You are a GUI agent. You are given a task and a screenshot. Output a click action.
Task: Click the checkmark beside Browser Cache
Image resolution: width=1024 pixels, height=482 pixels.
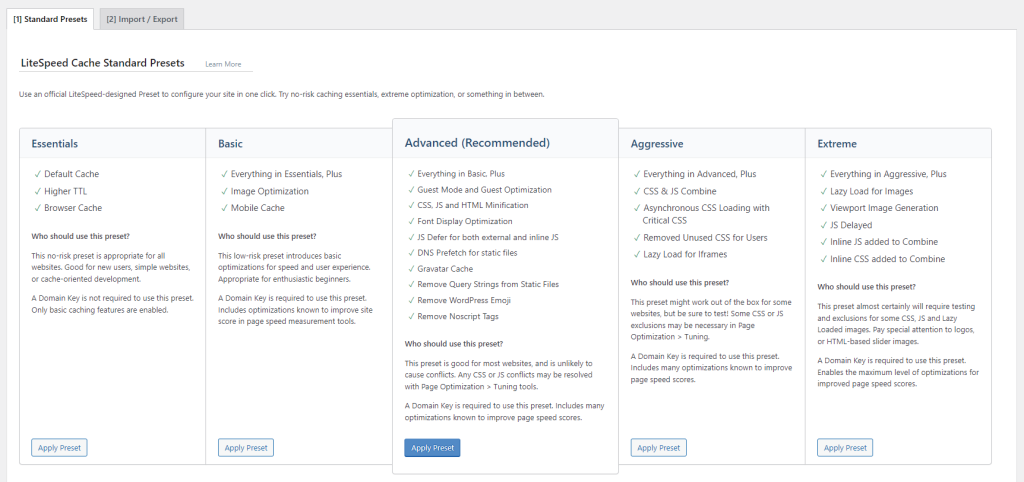[x=36, y=208]
